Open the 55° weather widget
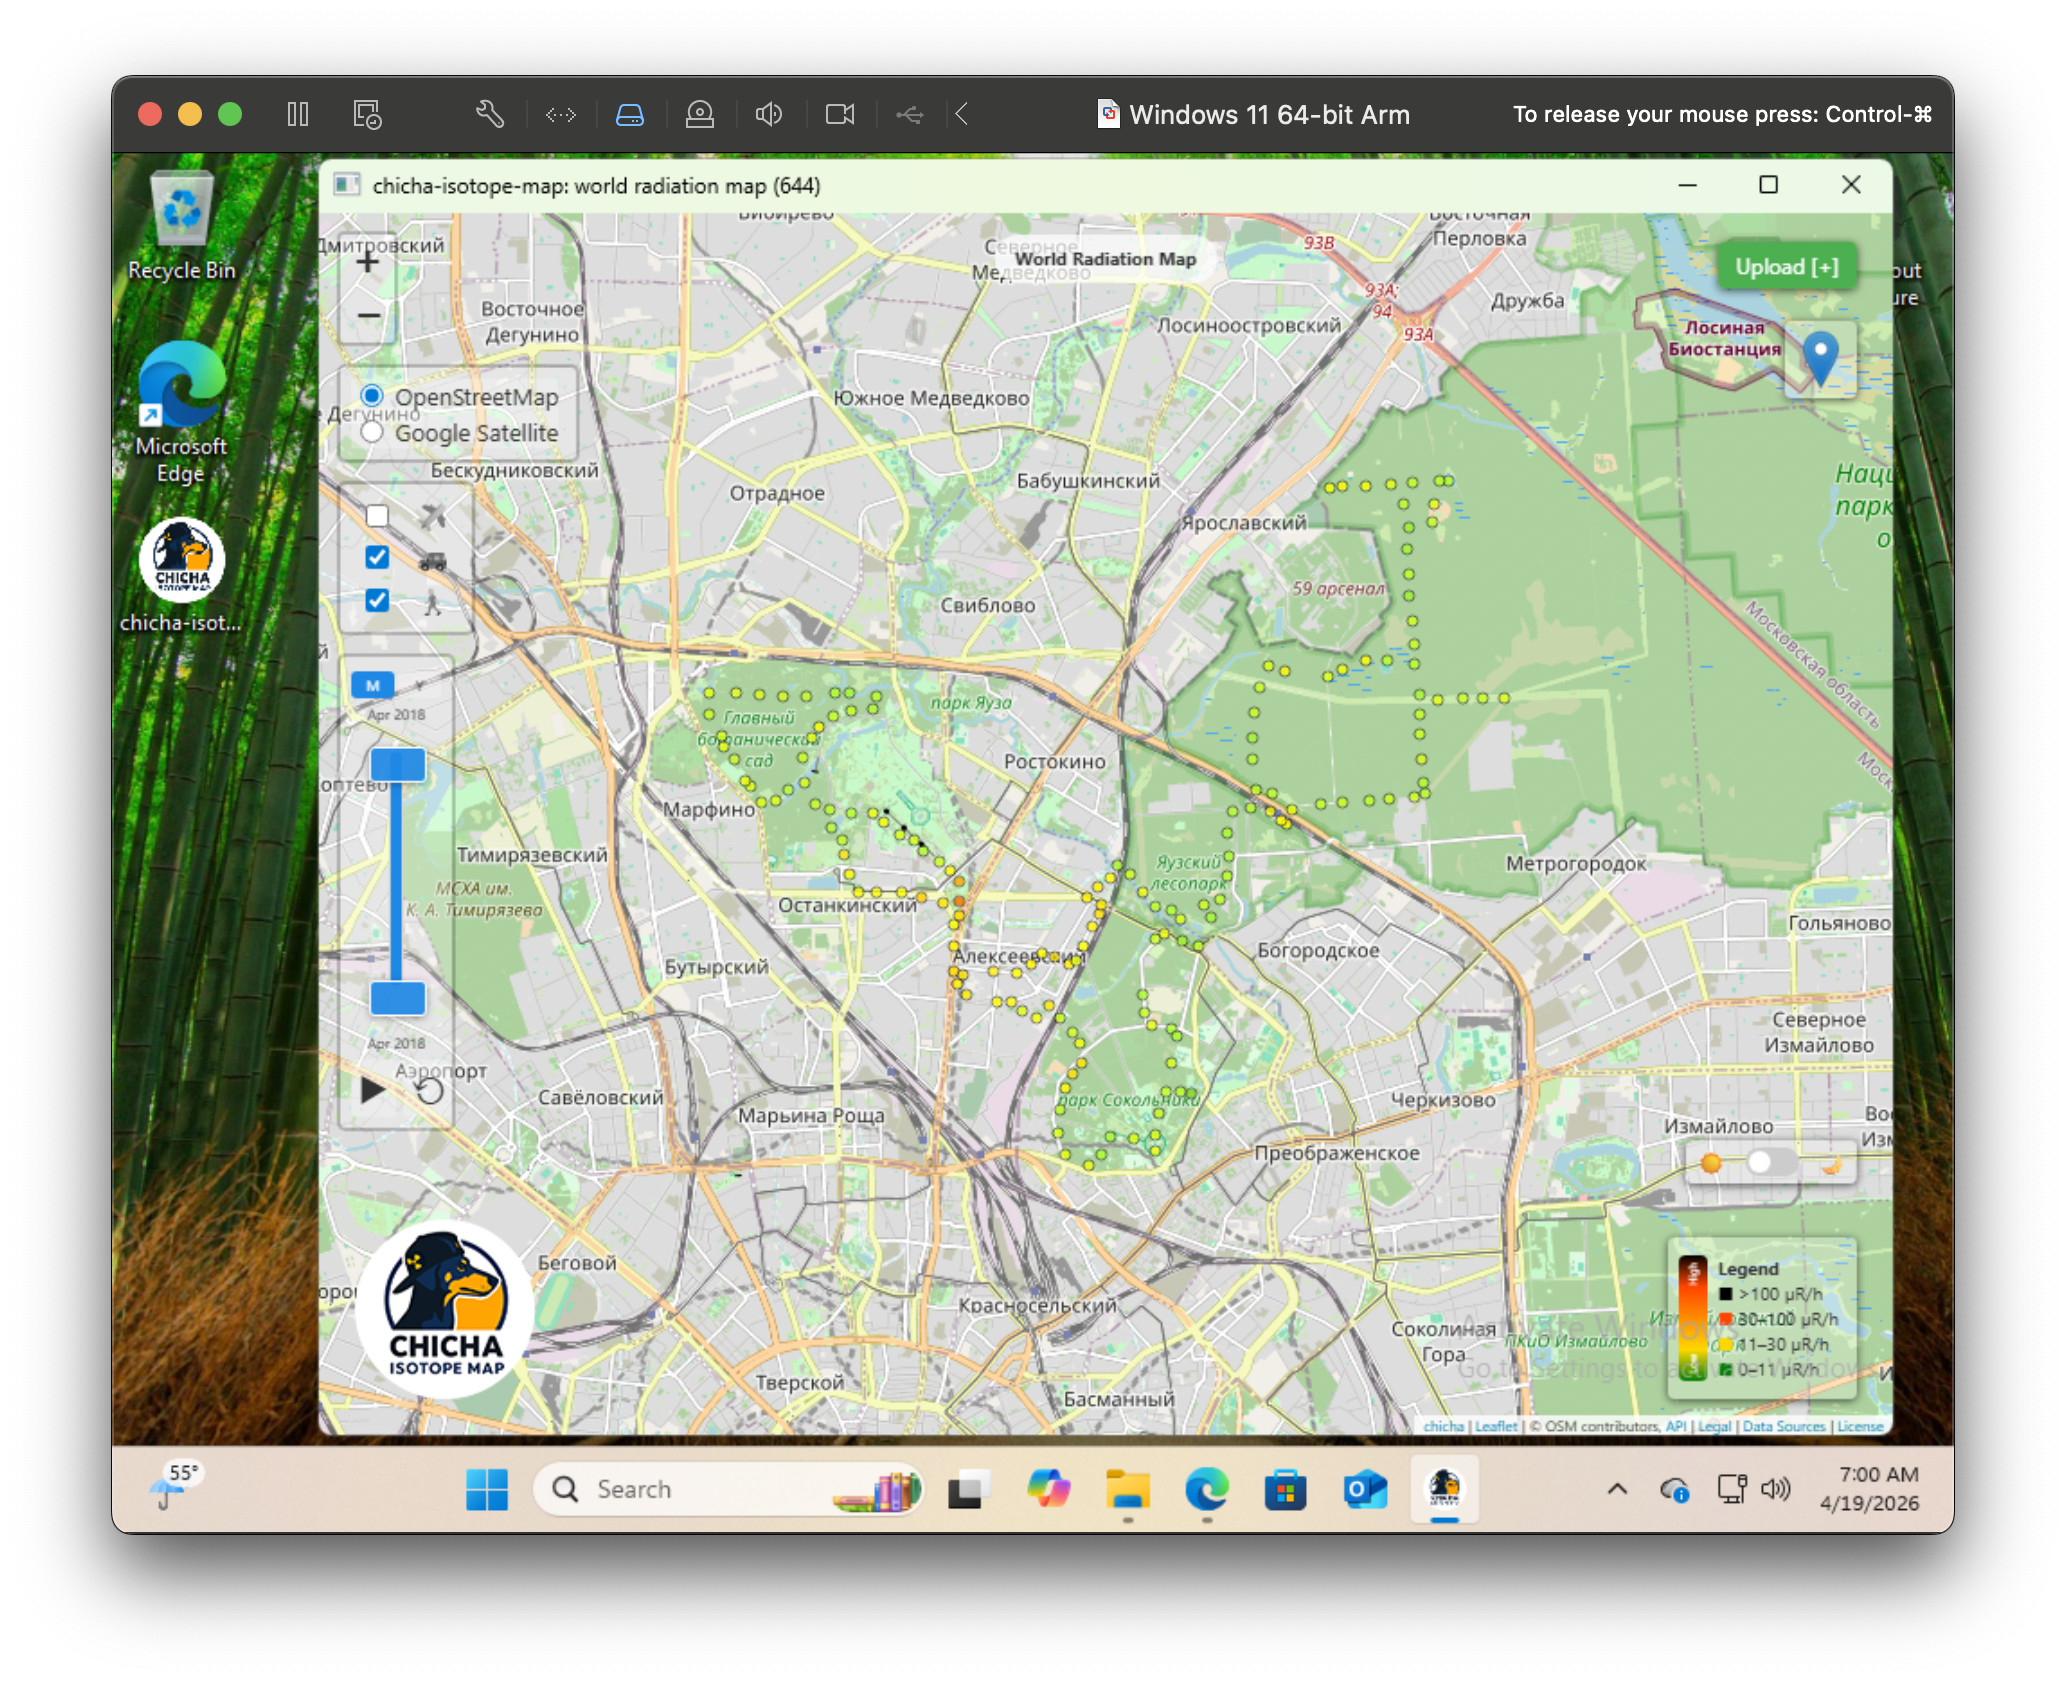Viewport: 2066px width, 1682px height. pyautogui.click(x=176, y=1486)
